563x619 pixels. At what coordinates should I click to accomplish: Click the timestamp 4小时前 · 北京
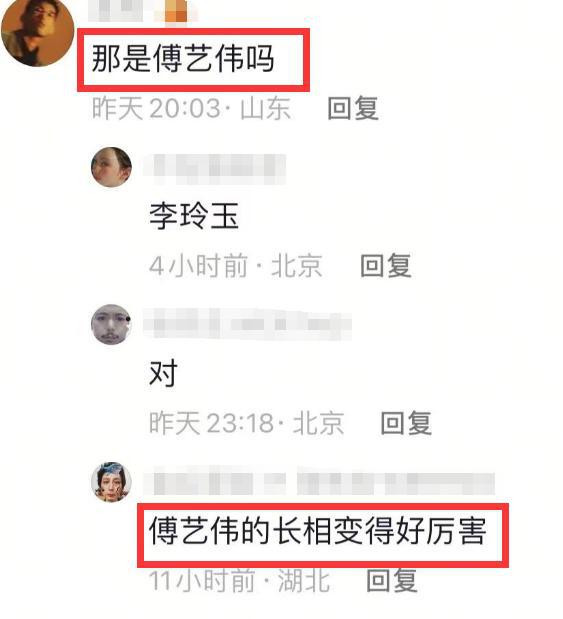(x=236, y=266)
